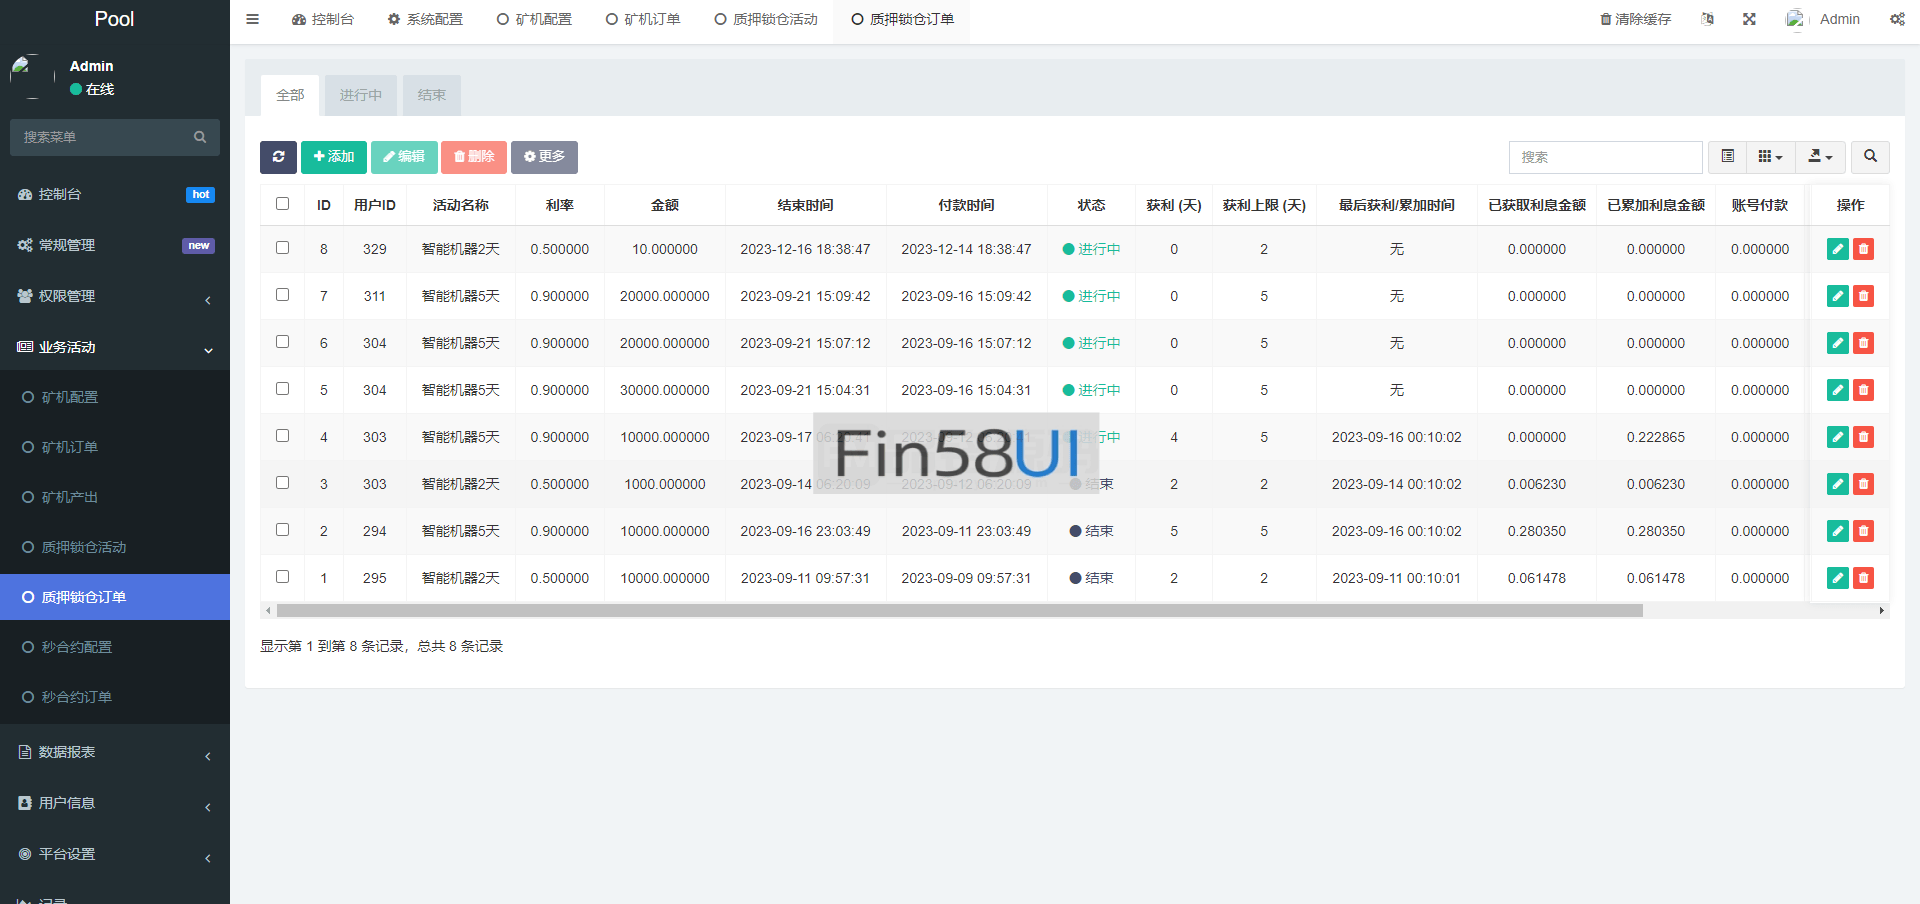Click the green 添加 button
Viewport: 1920px width, 904px height.
click(334, 157)
